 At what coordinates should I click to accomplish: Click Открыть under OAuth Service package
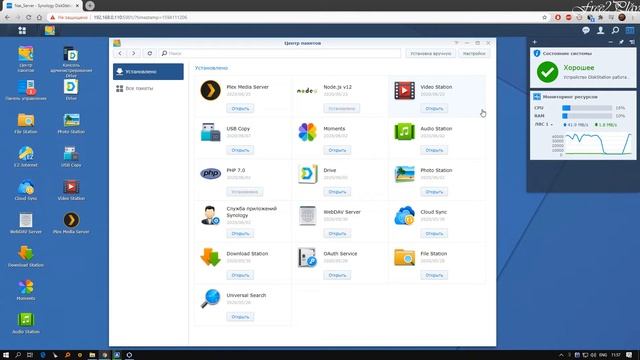tap(337, 275)
